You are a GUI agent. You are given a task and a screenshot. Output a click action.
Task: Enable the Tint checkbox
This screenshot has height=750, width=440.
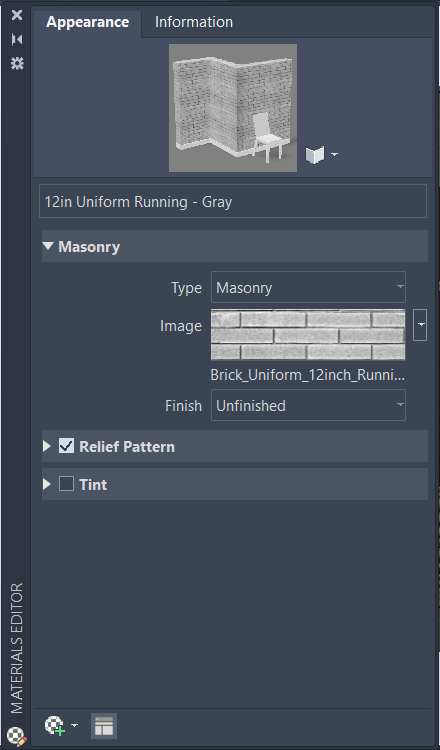(66, 484)
